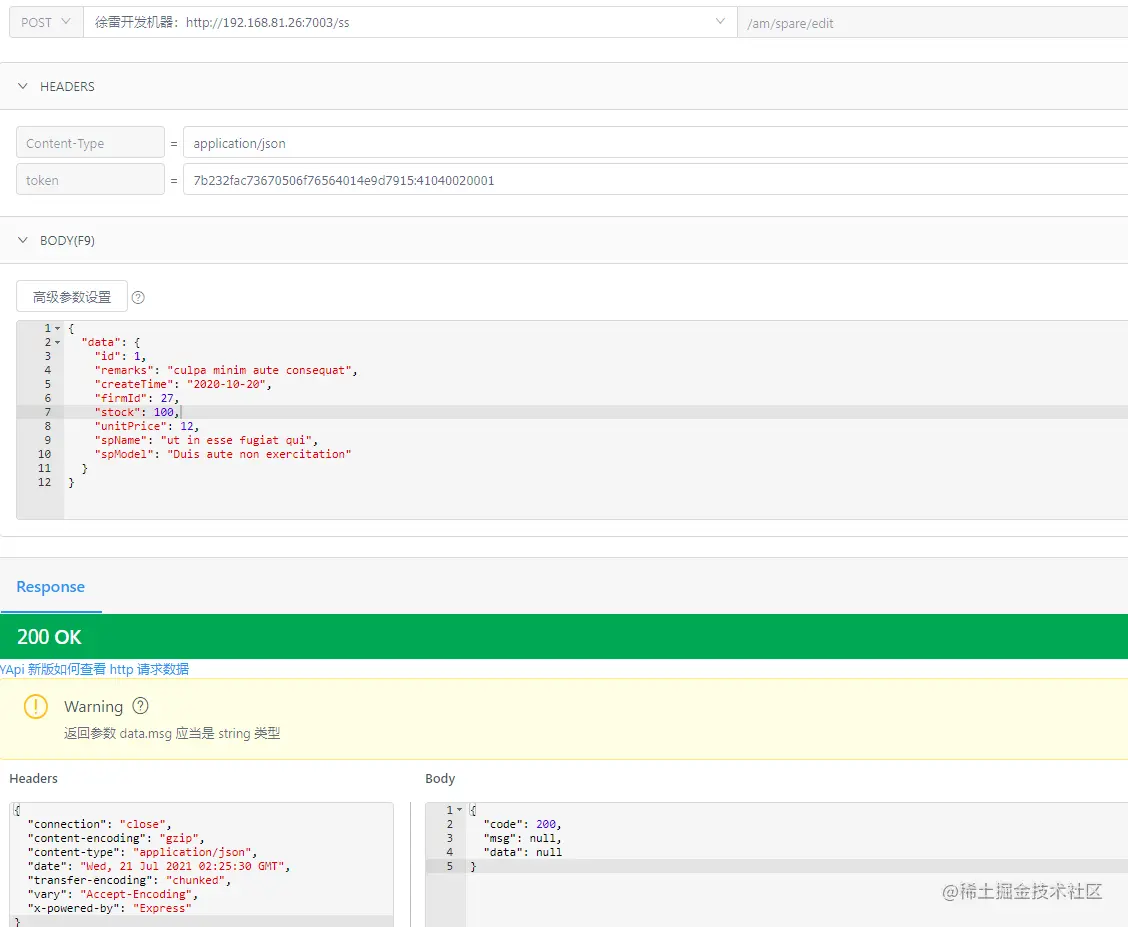
Task: Click the "code": 200 response line
Action: pyautogui.click(x=522, y=824)
